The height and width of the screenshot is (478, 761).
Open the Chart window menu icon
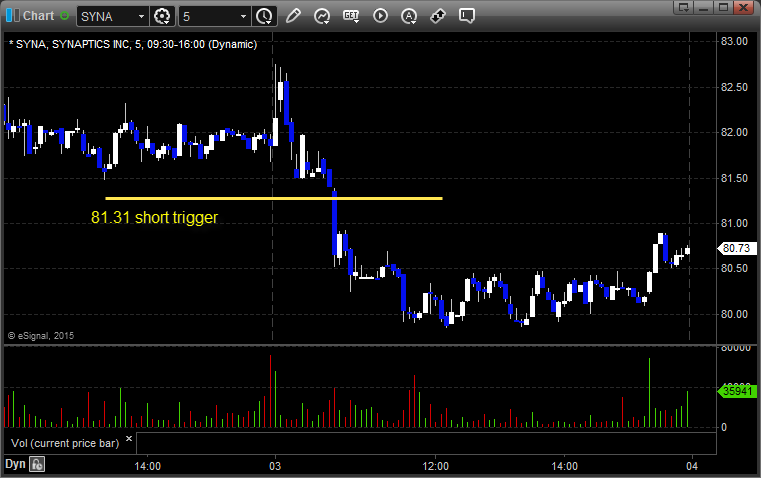tap(11, 16)
